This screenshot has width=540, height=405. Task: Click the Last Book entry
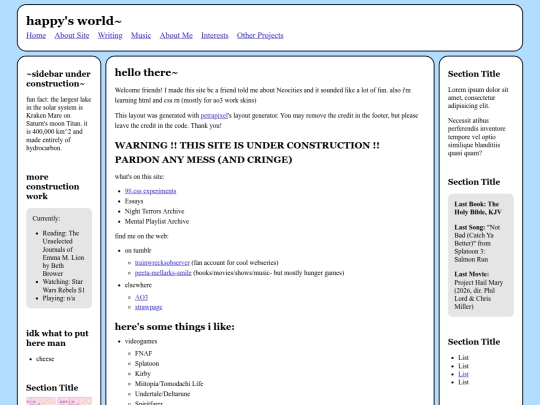478,208
